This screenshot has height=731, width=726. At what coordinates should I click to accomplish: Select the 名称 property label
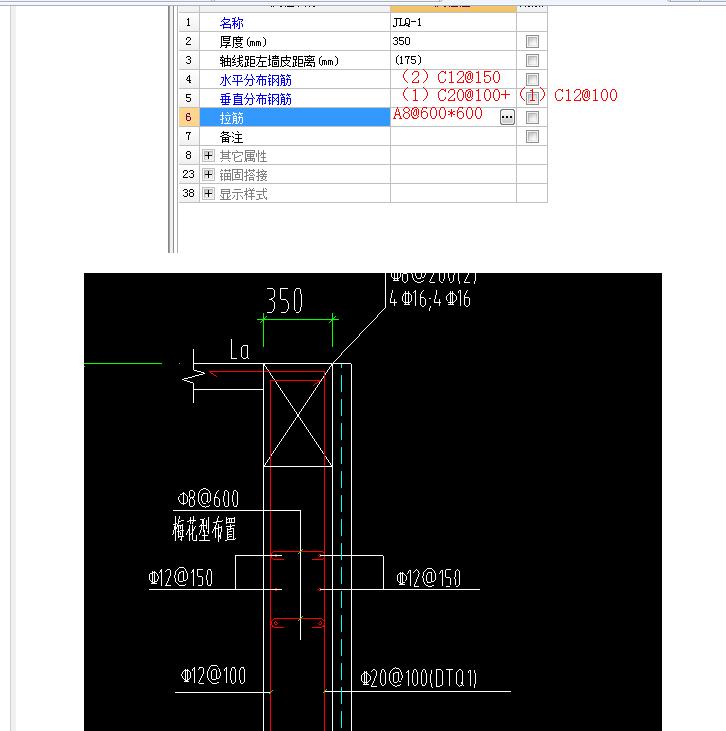point(231,23)
